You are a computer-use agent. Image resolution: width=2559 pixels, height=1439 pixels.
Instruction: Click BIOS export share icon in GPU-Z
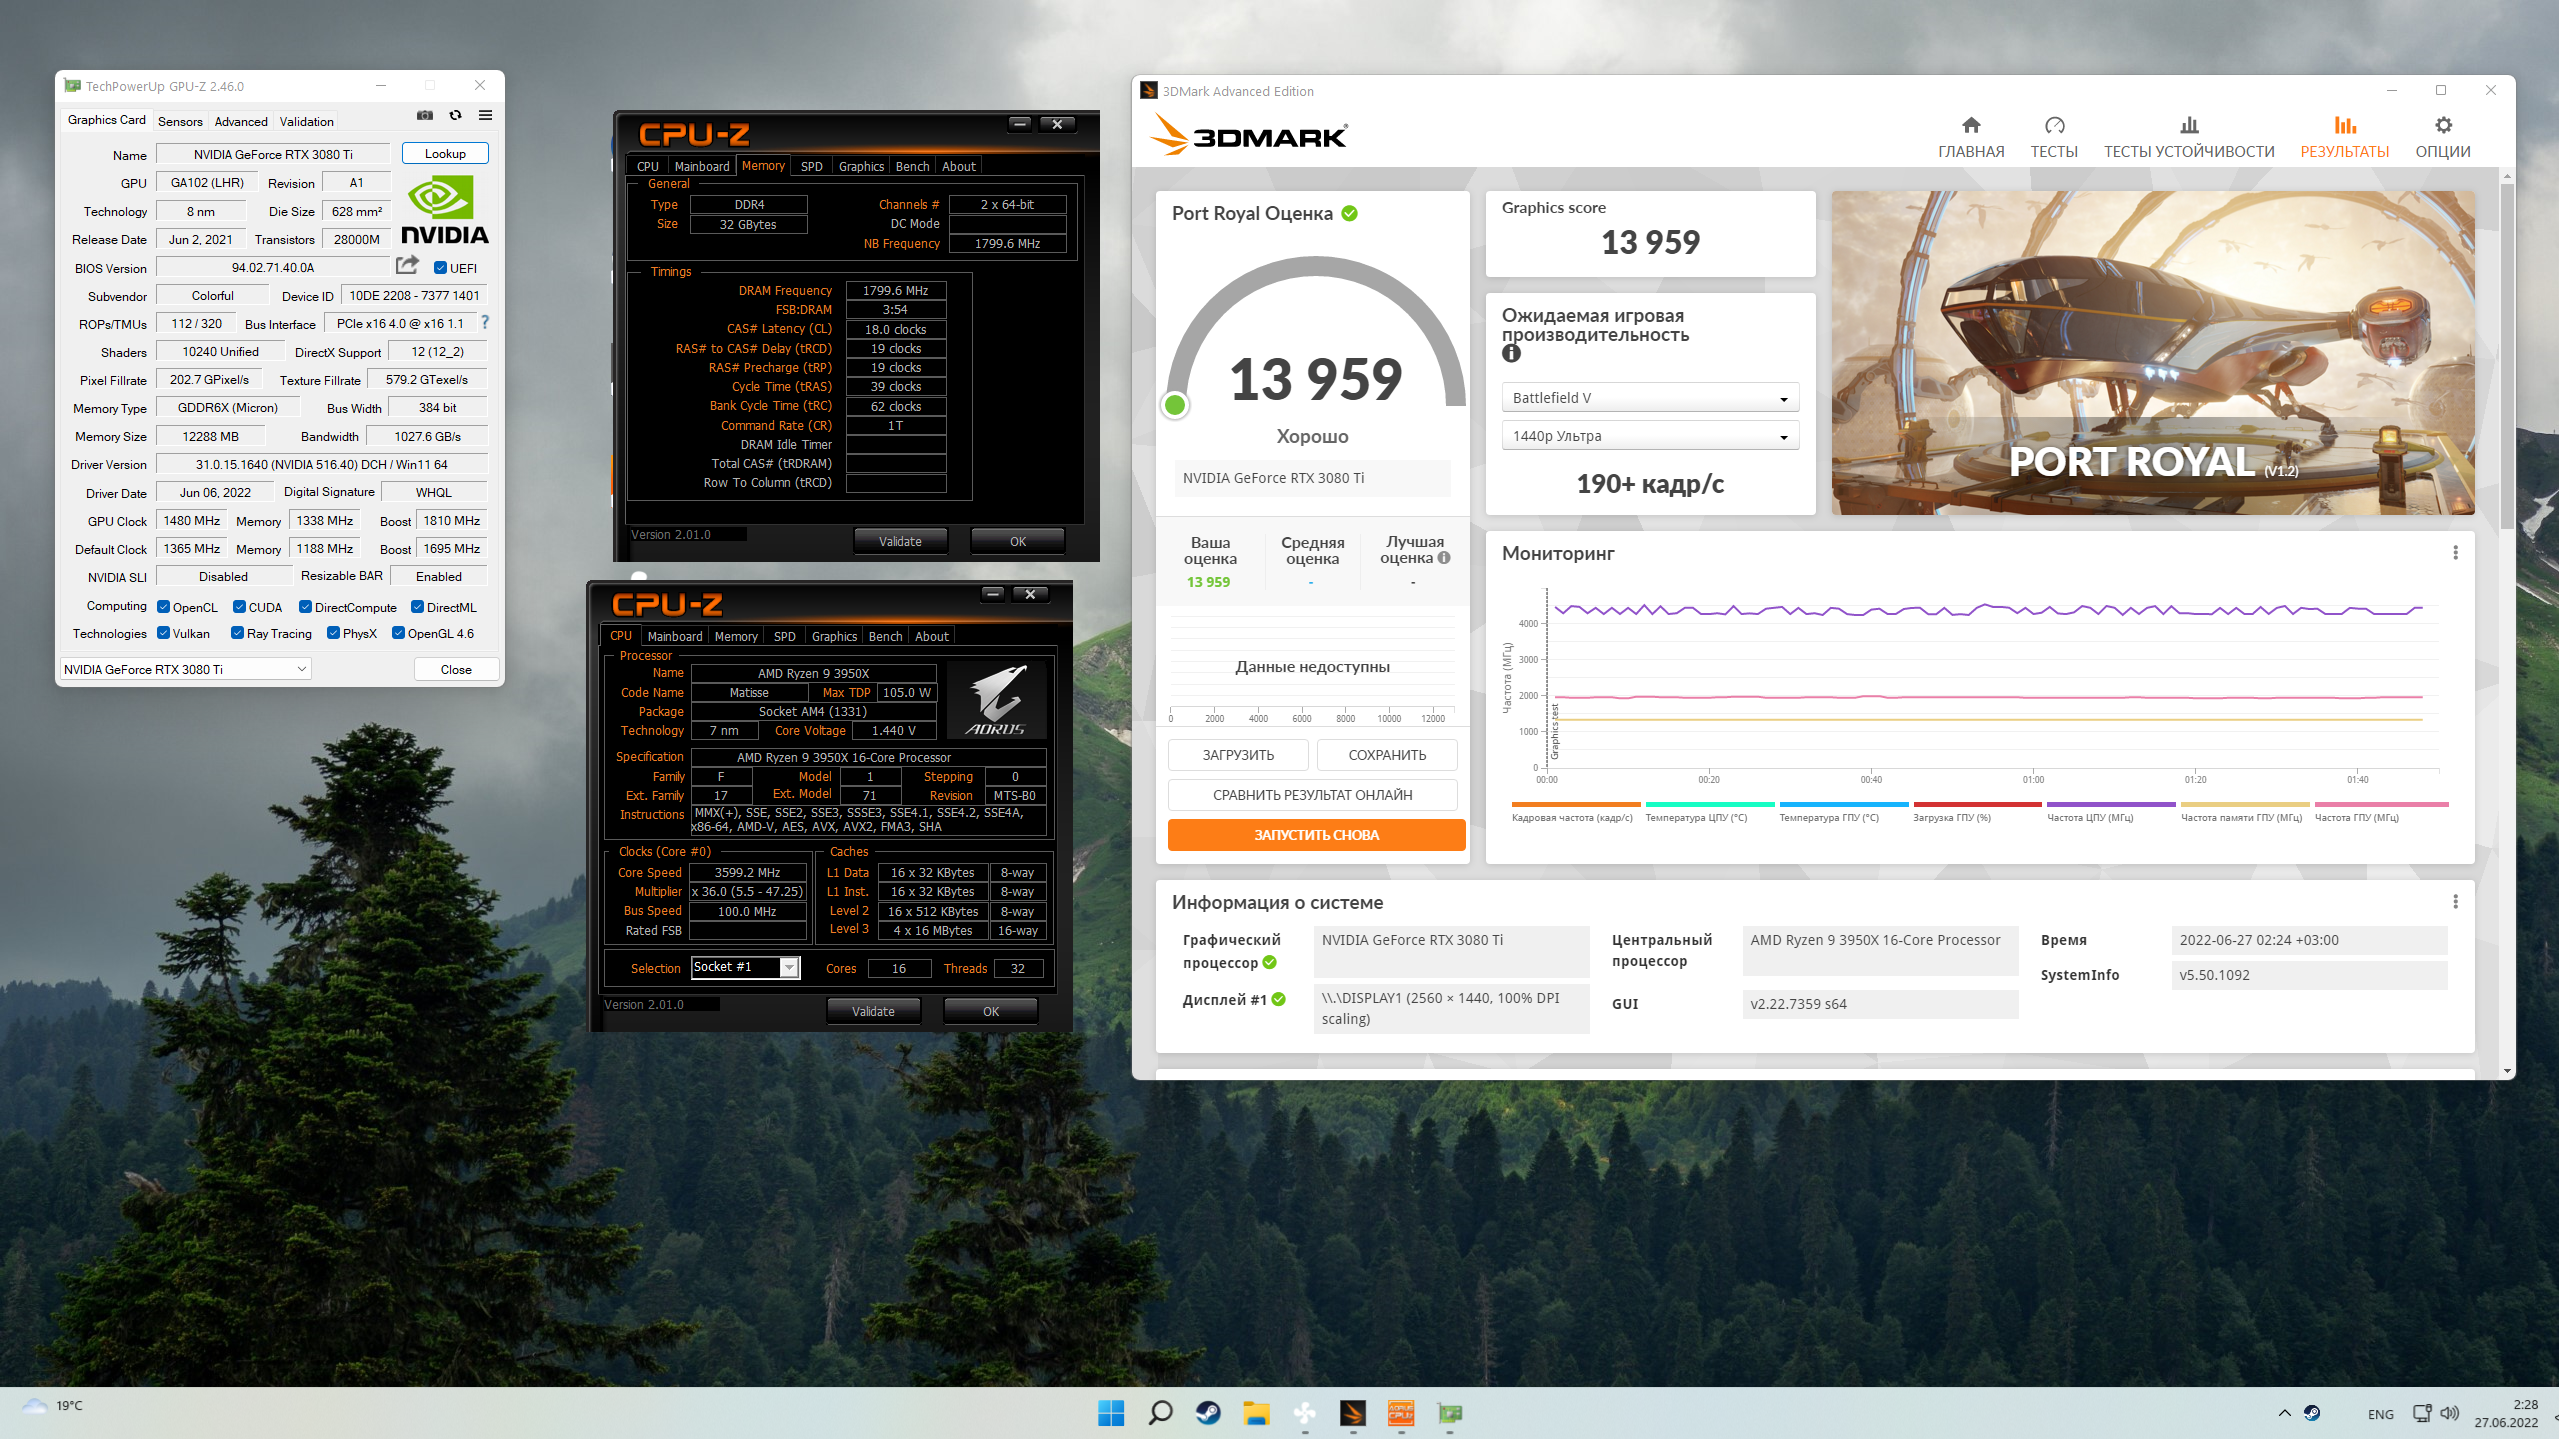point(407,266)
